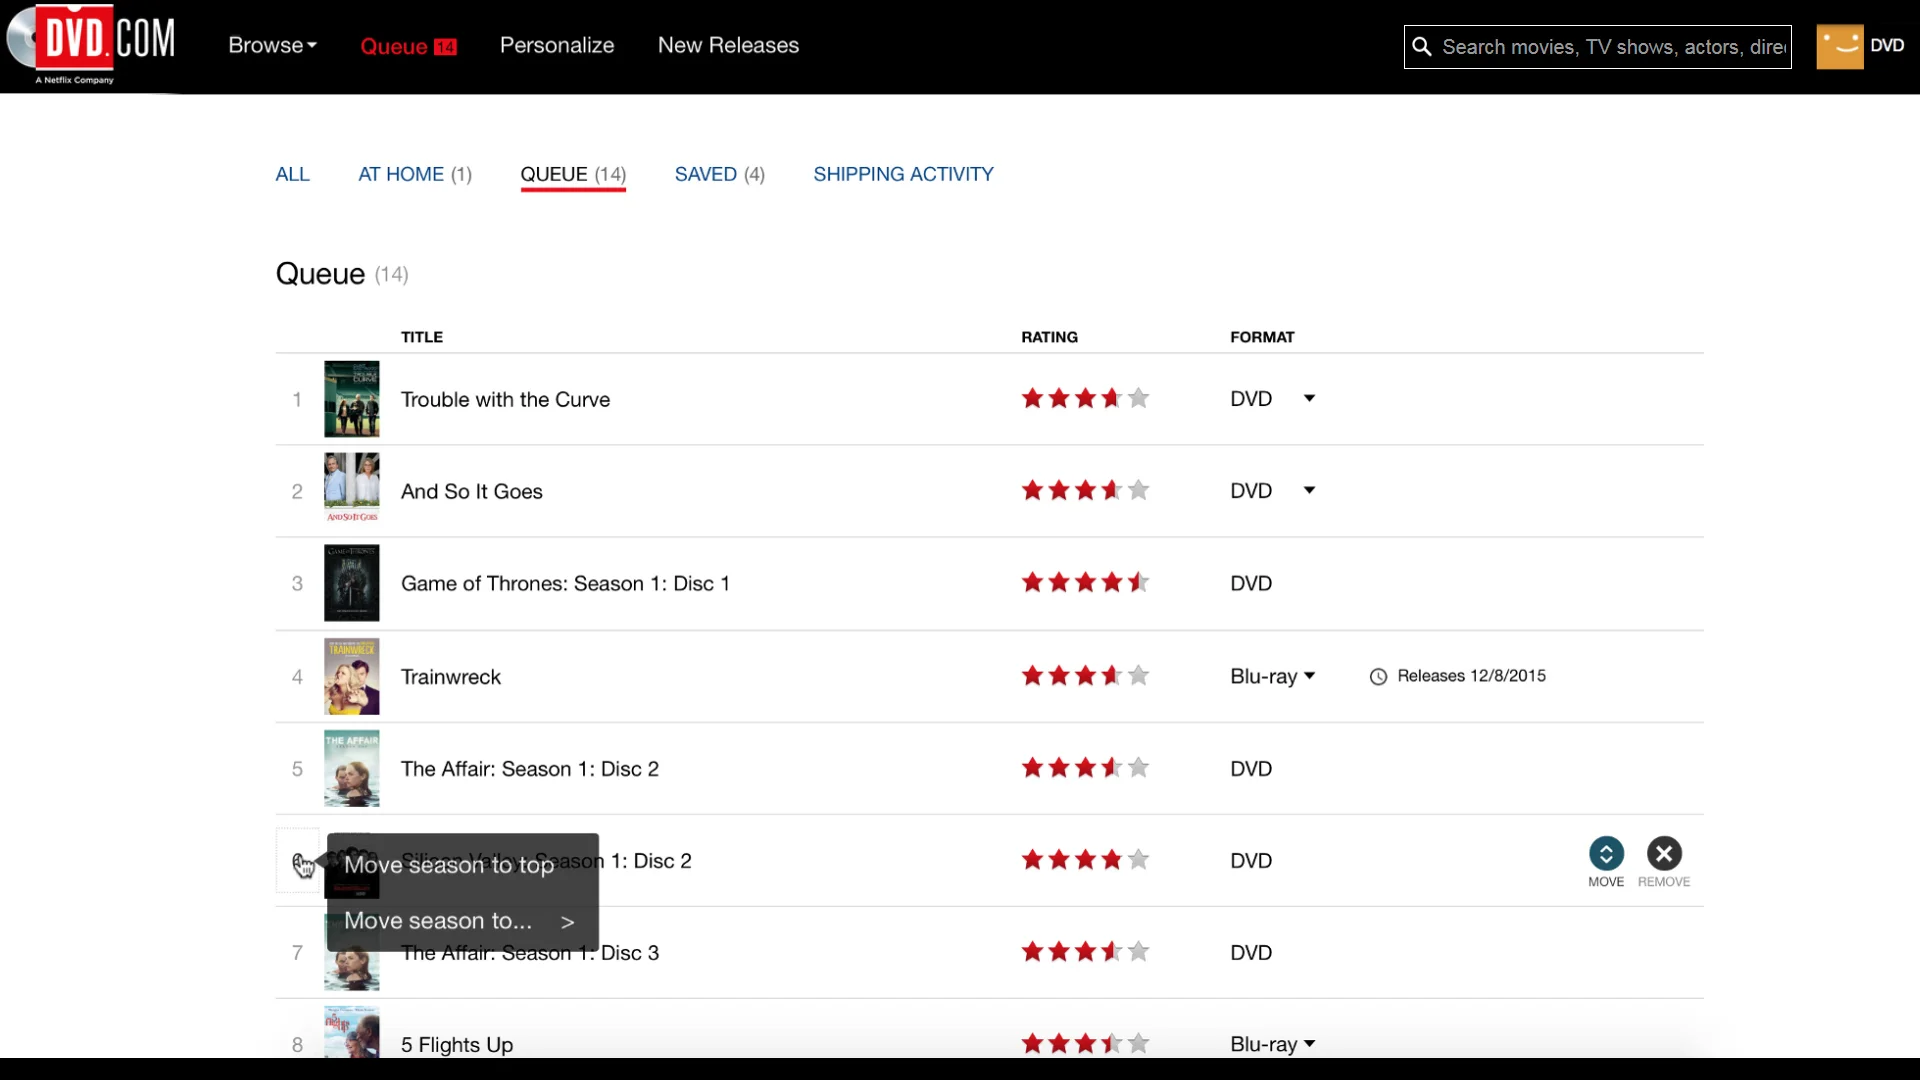This screenshot has width=1920, height=1080.
Task: Open format dropdown for And So It Goes
Action: coord(1309,490)
